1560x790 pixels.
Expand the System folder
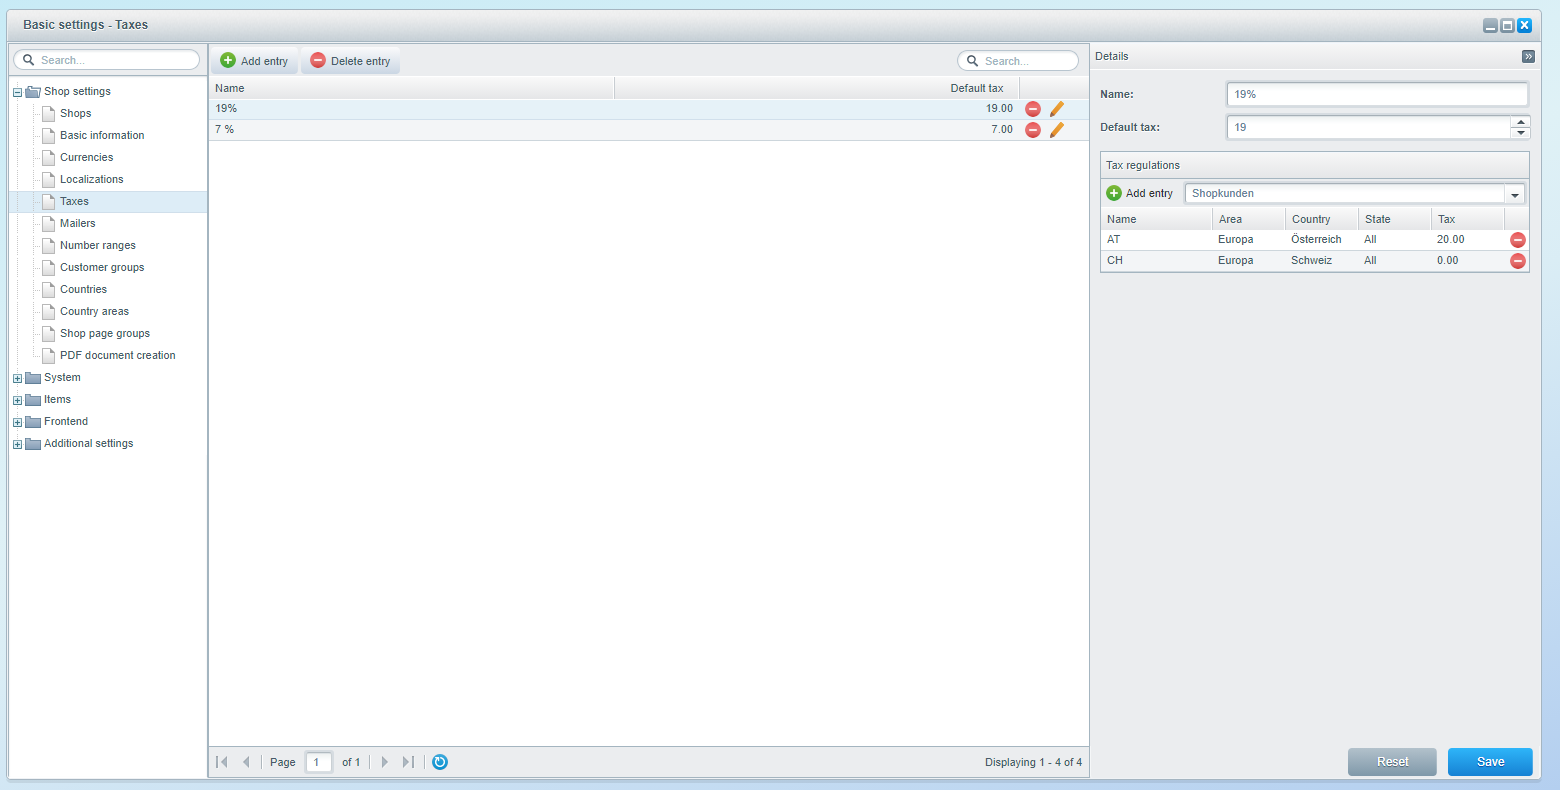[17, 378]
